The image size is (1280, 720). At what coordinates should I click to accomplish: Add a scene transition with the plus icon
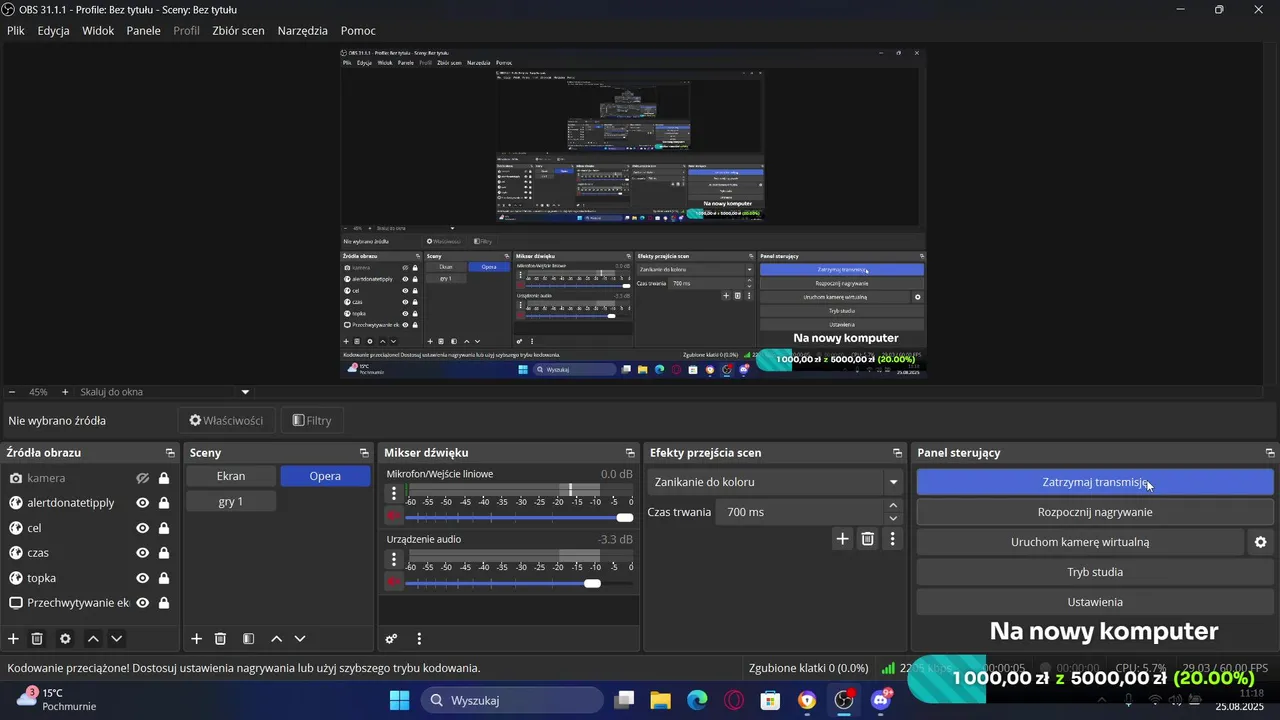coord(842,539)
